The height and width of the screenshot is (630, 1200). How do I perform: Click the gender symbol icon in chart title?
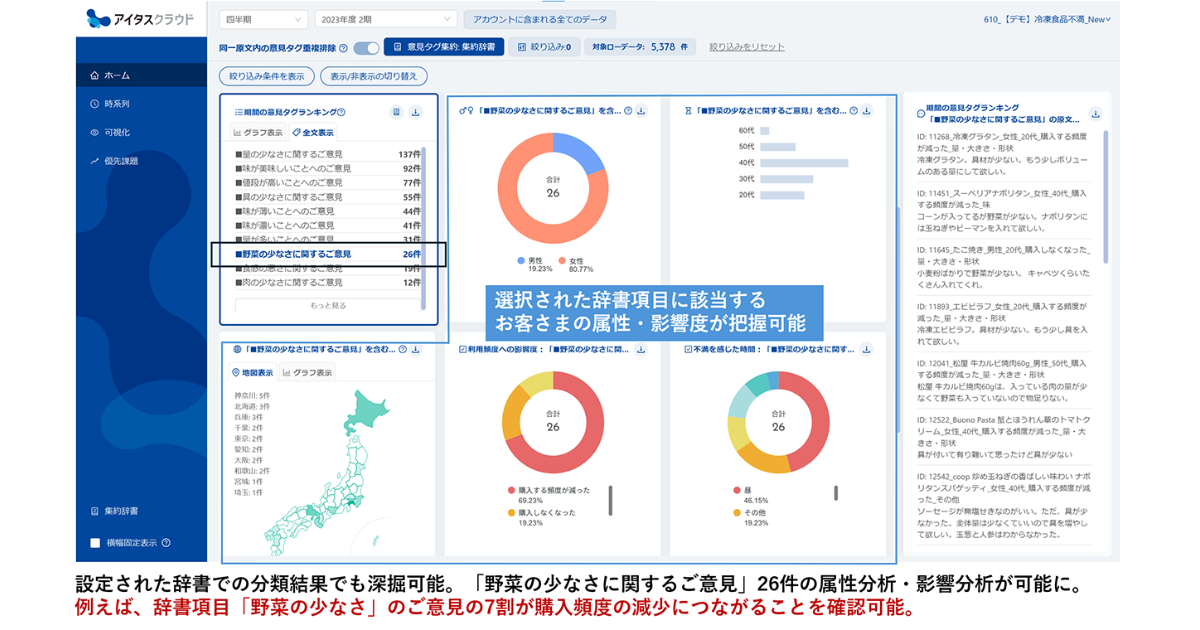[x=465, y=111]
